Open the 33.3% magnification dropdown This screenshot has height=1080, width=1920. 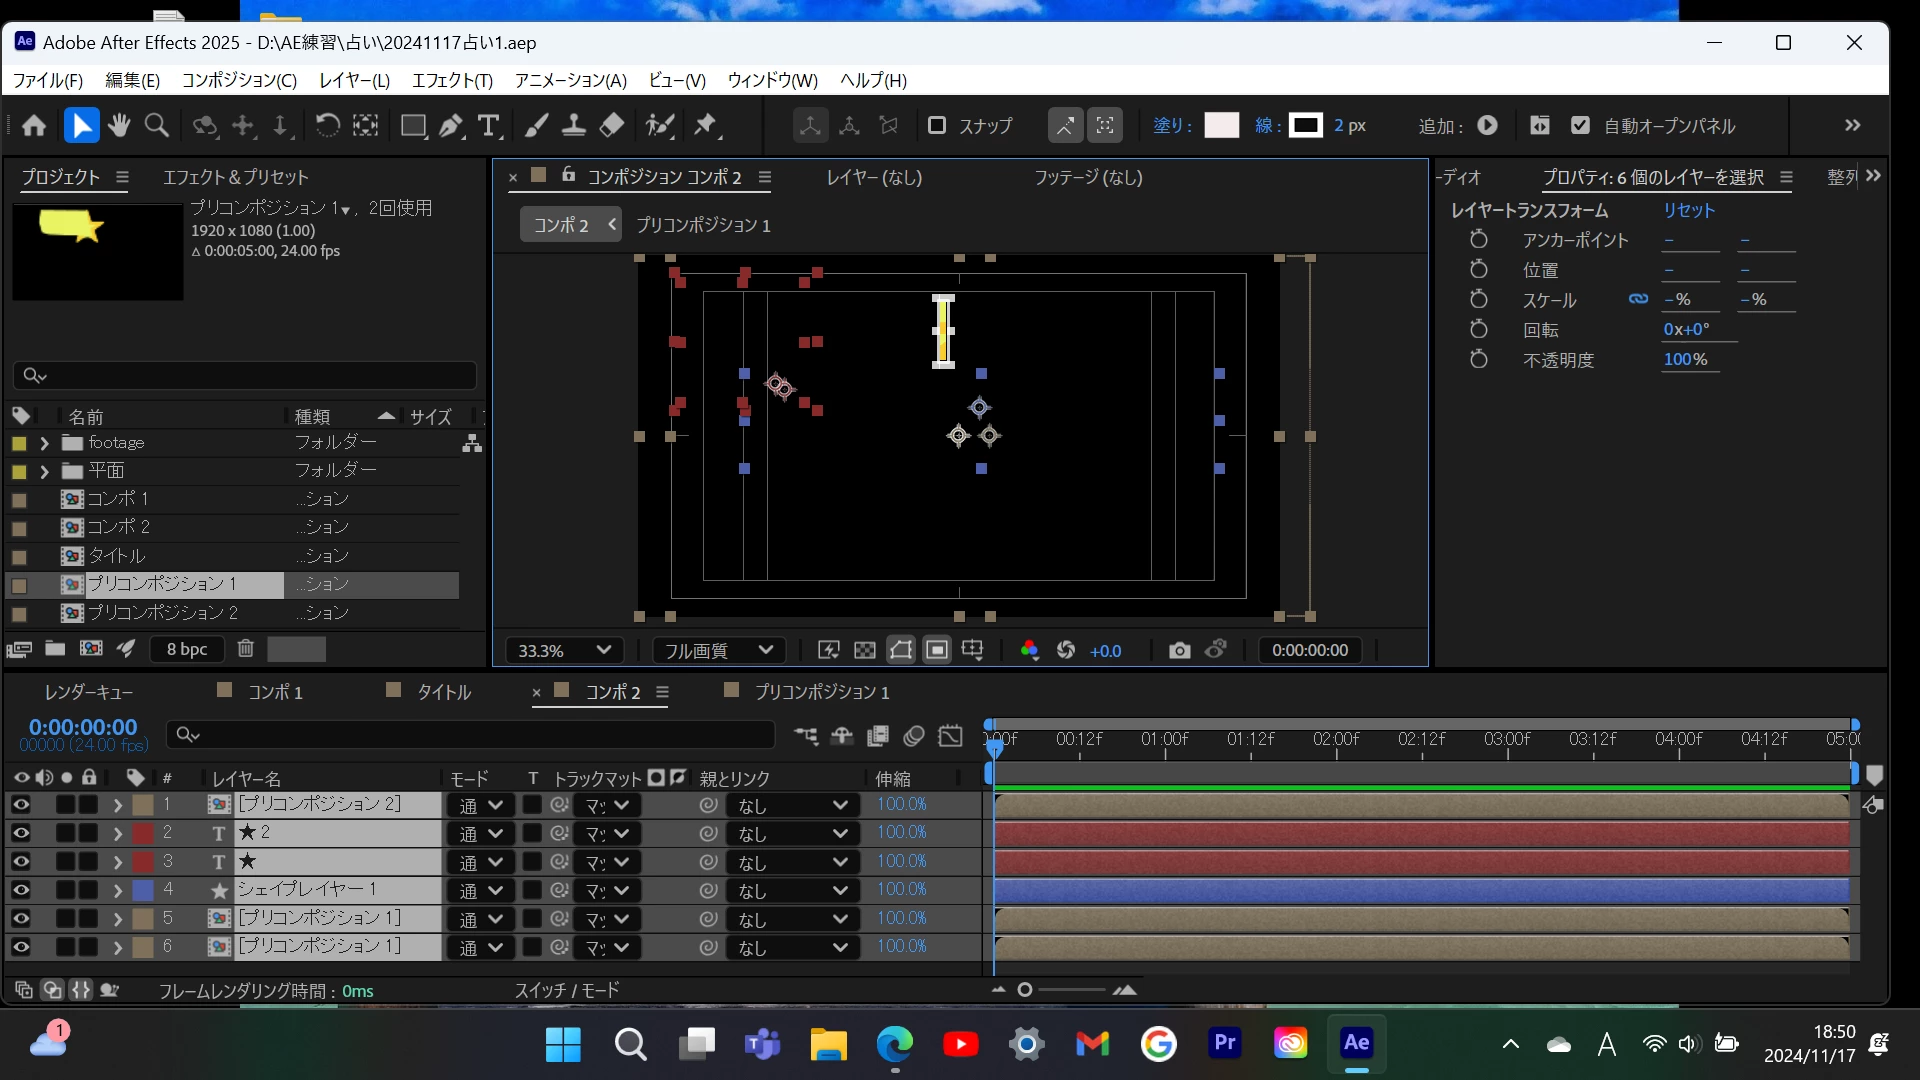[x=564, y=651]
